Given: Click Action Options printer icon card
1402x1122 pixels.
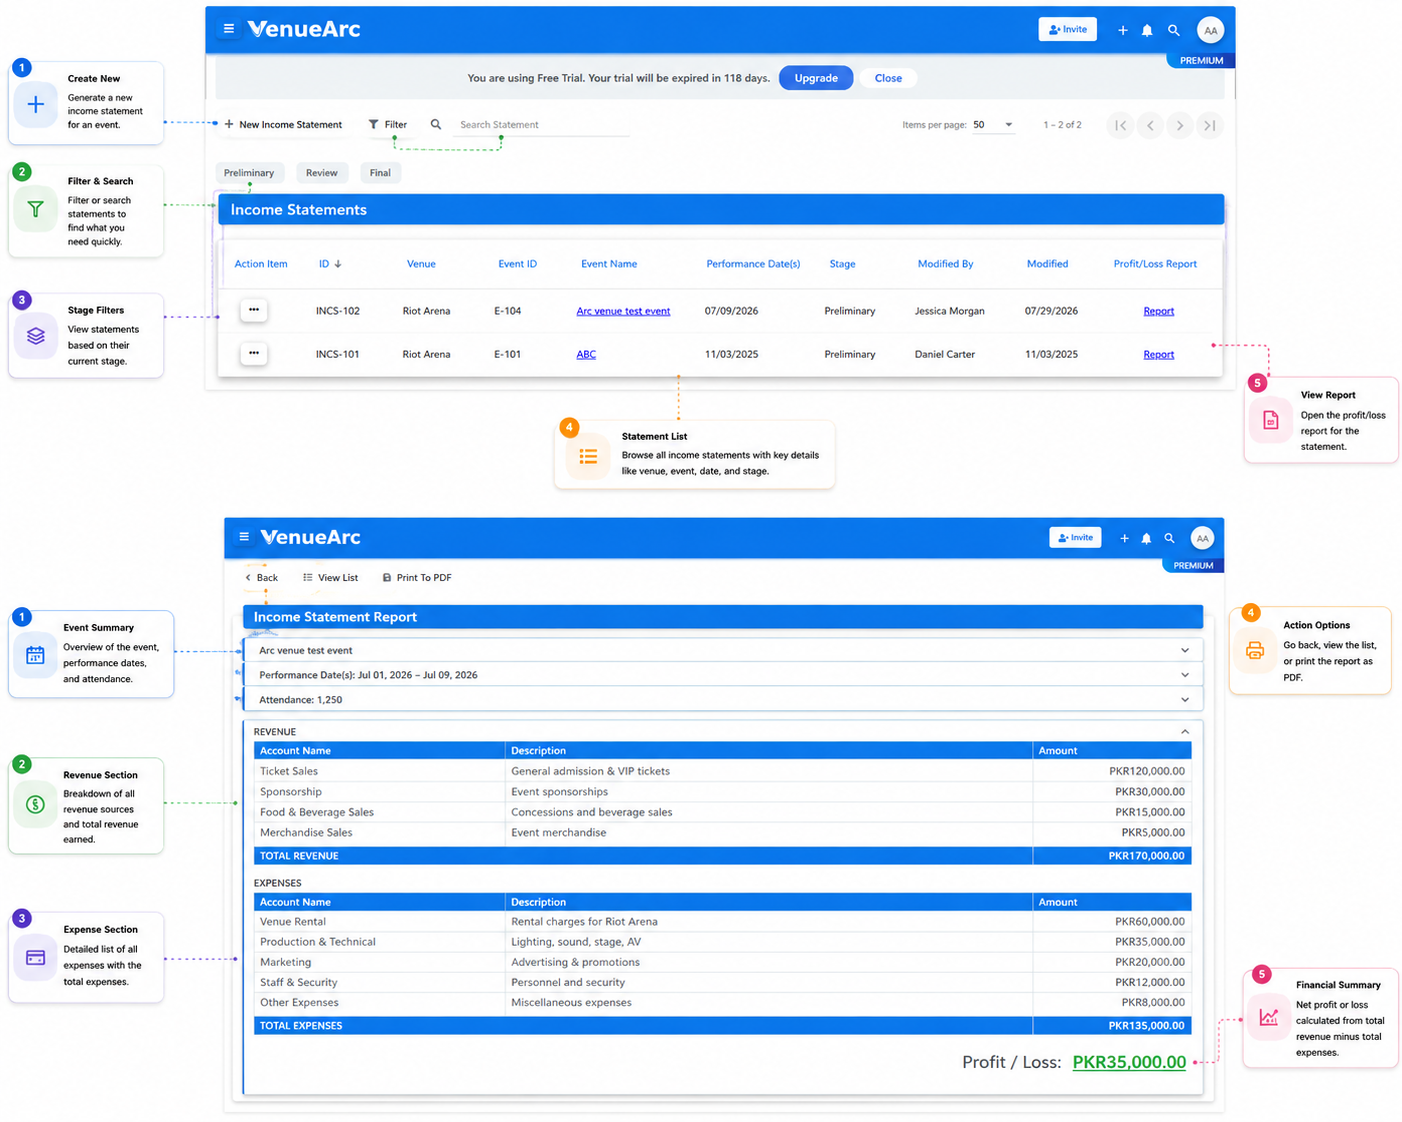Looking at the screenshot, I should (x=1255, y=651).
